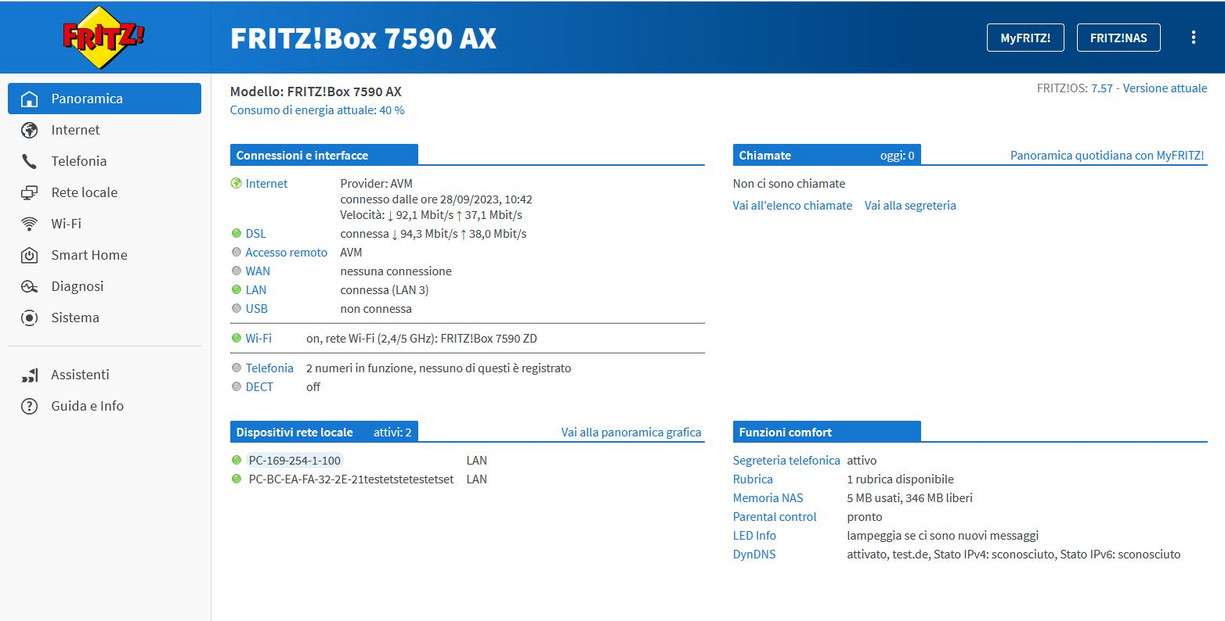Open the Rubrica link
The height and width of the screenshot is (621, 1225).
click(753, 480)
